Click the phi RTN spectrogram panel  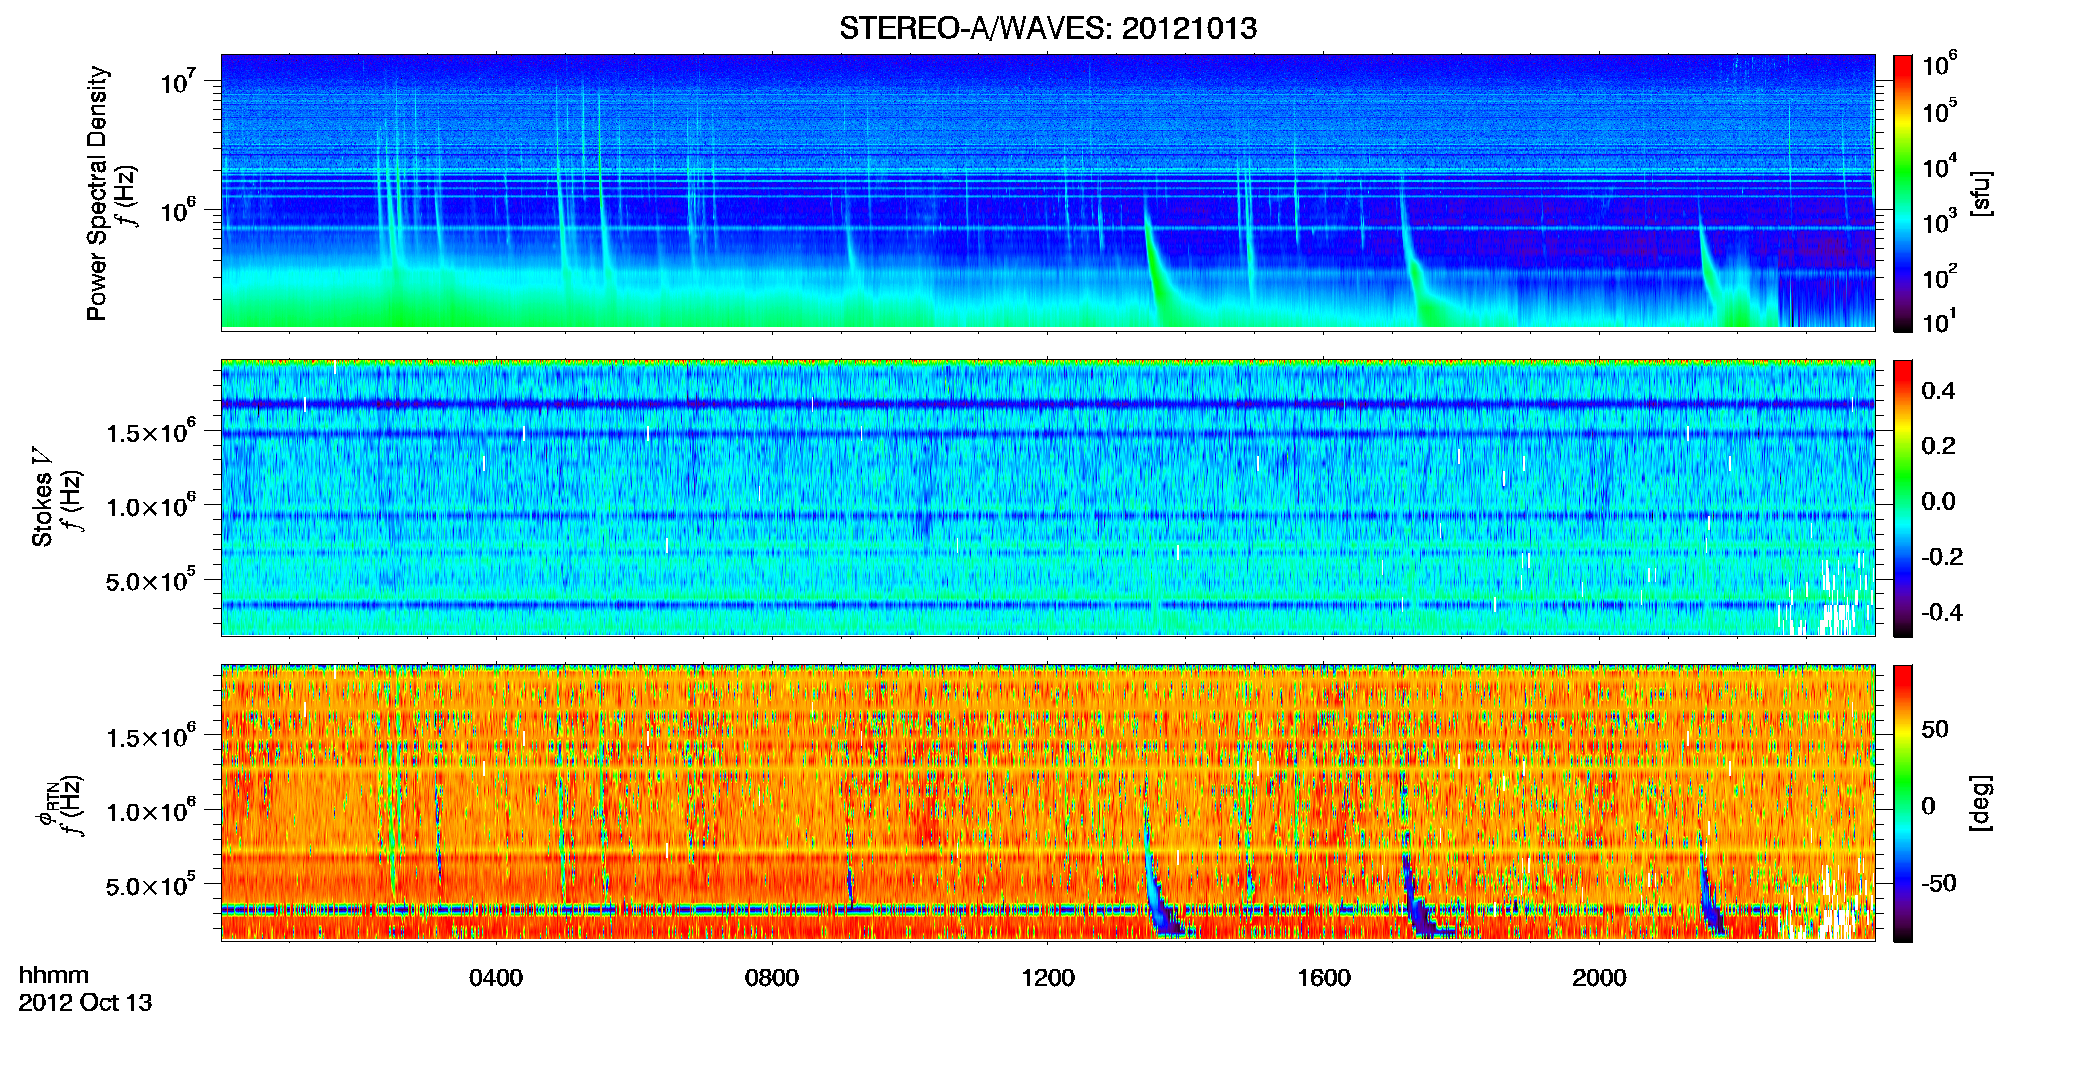pos(1048,803)
